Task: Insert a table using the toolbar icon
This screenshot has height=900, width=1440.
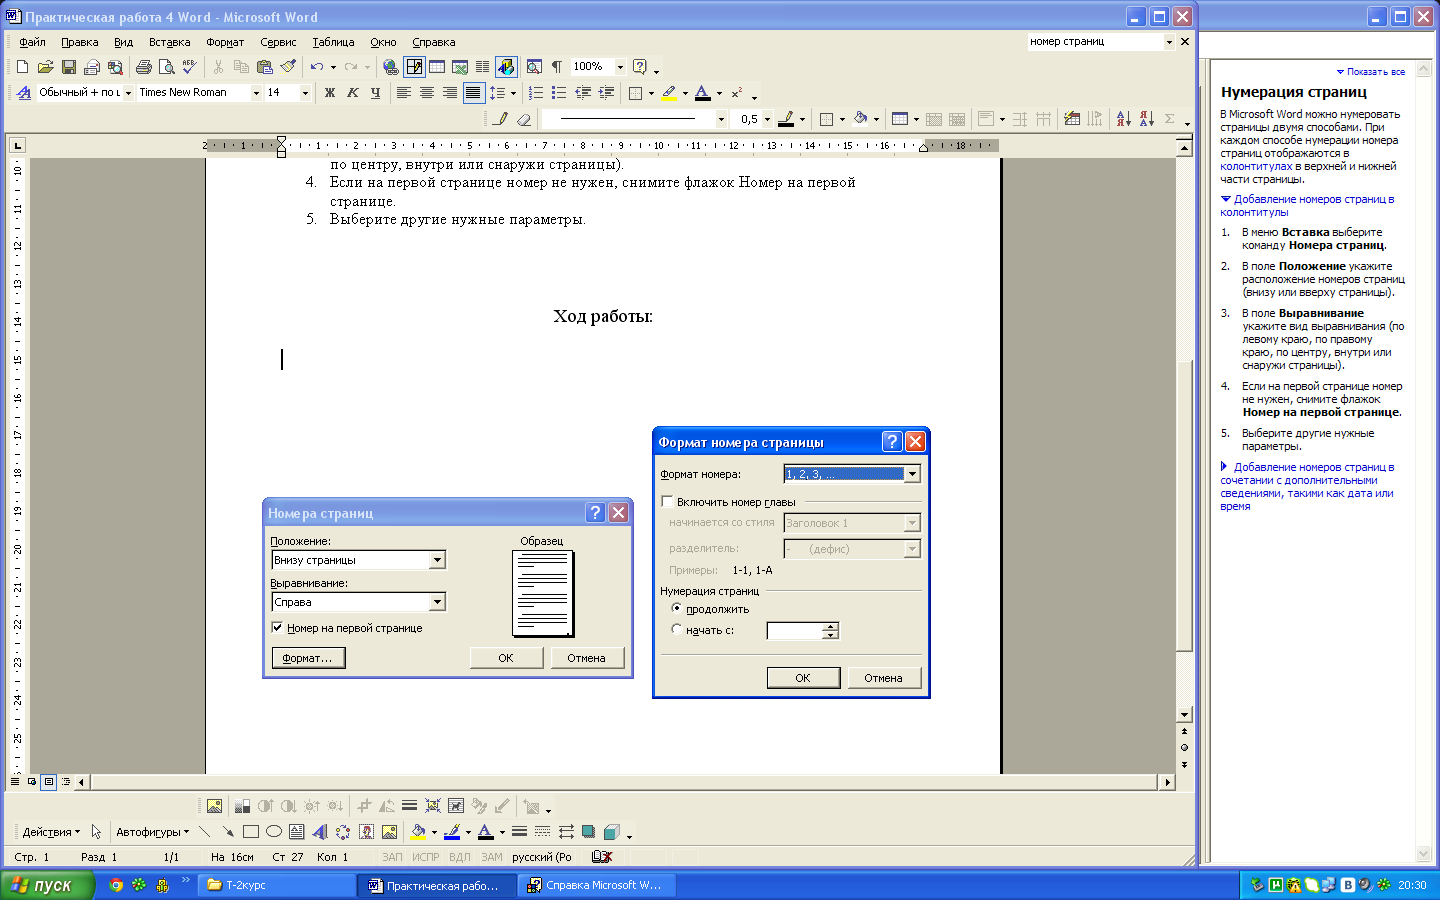Action: [x=437, y=67]
